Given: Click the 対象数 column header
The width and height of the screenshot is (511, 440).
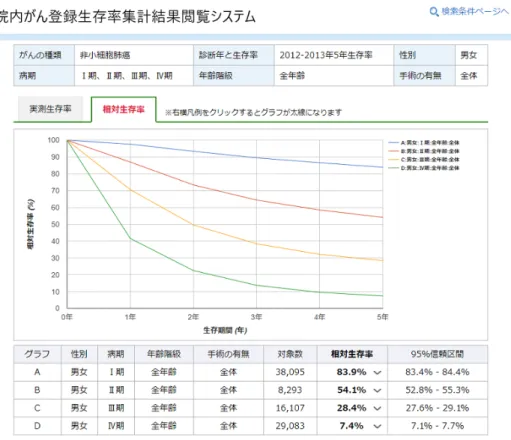Looking at the screenshot, I should (x=290, y=354).
